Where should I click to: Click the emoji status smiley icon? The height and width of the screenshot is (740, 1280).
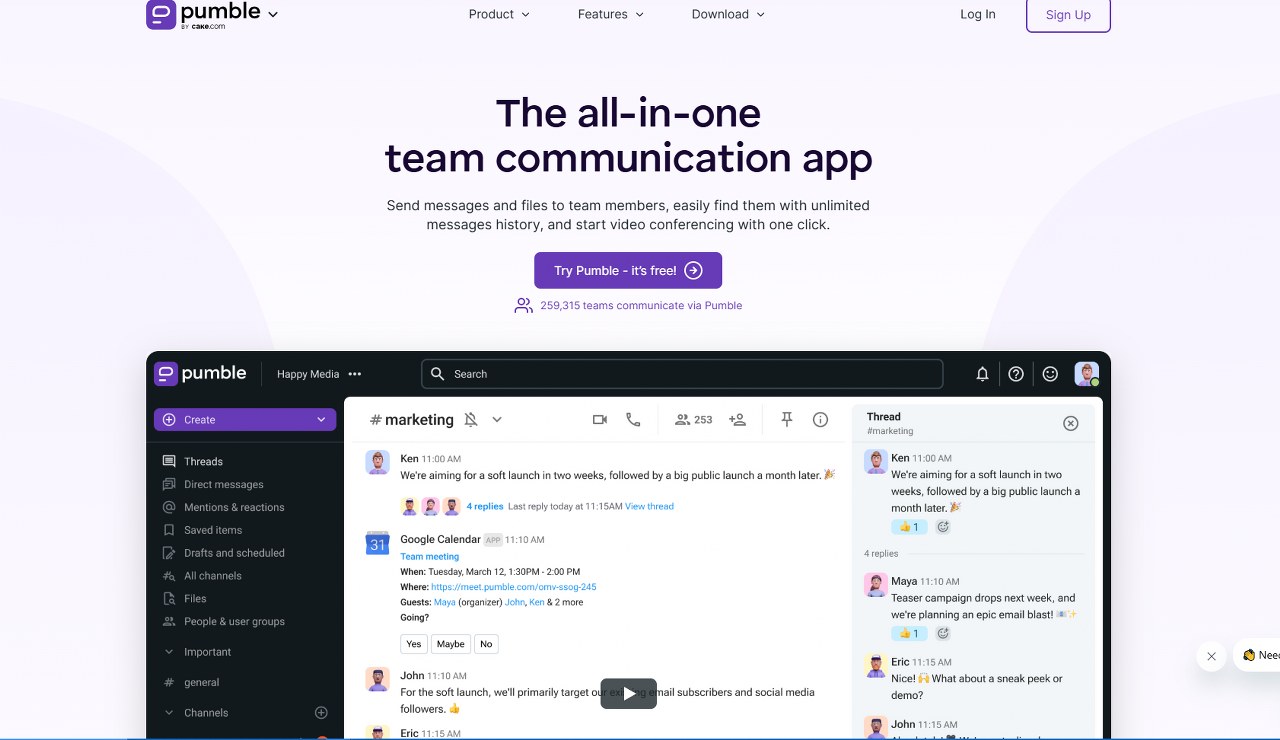(x=1050, y=374)
